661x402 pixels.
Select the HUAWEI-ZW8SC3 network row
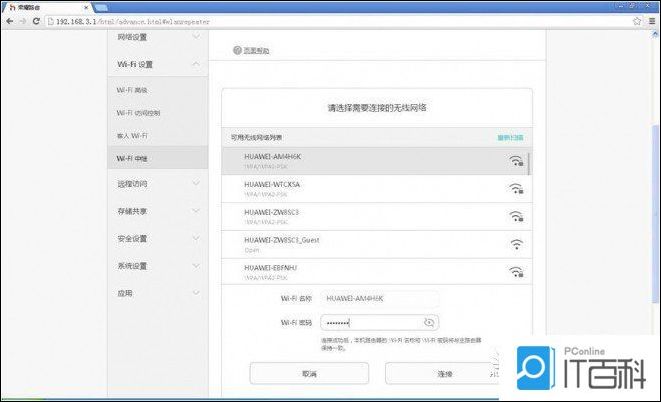point(377,217)
